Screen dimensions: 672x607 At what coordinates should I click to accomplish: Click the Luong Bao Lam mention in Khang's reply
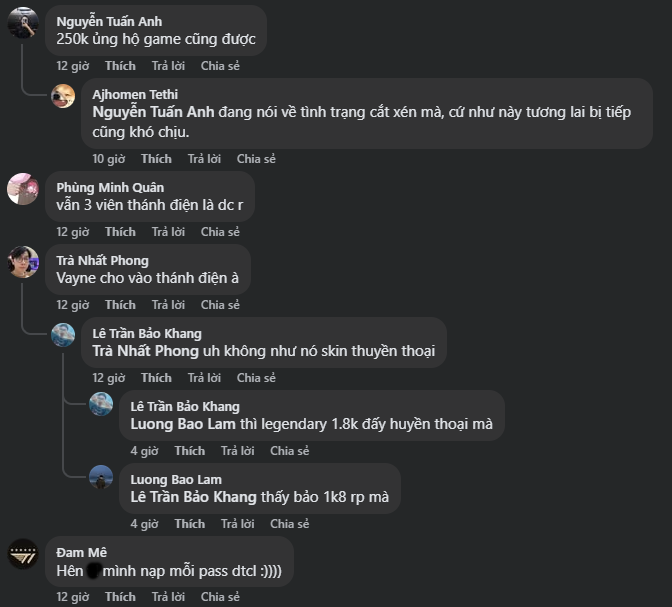(x=181, y=424)
